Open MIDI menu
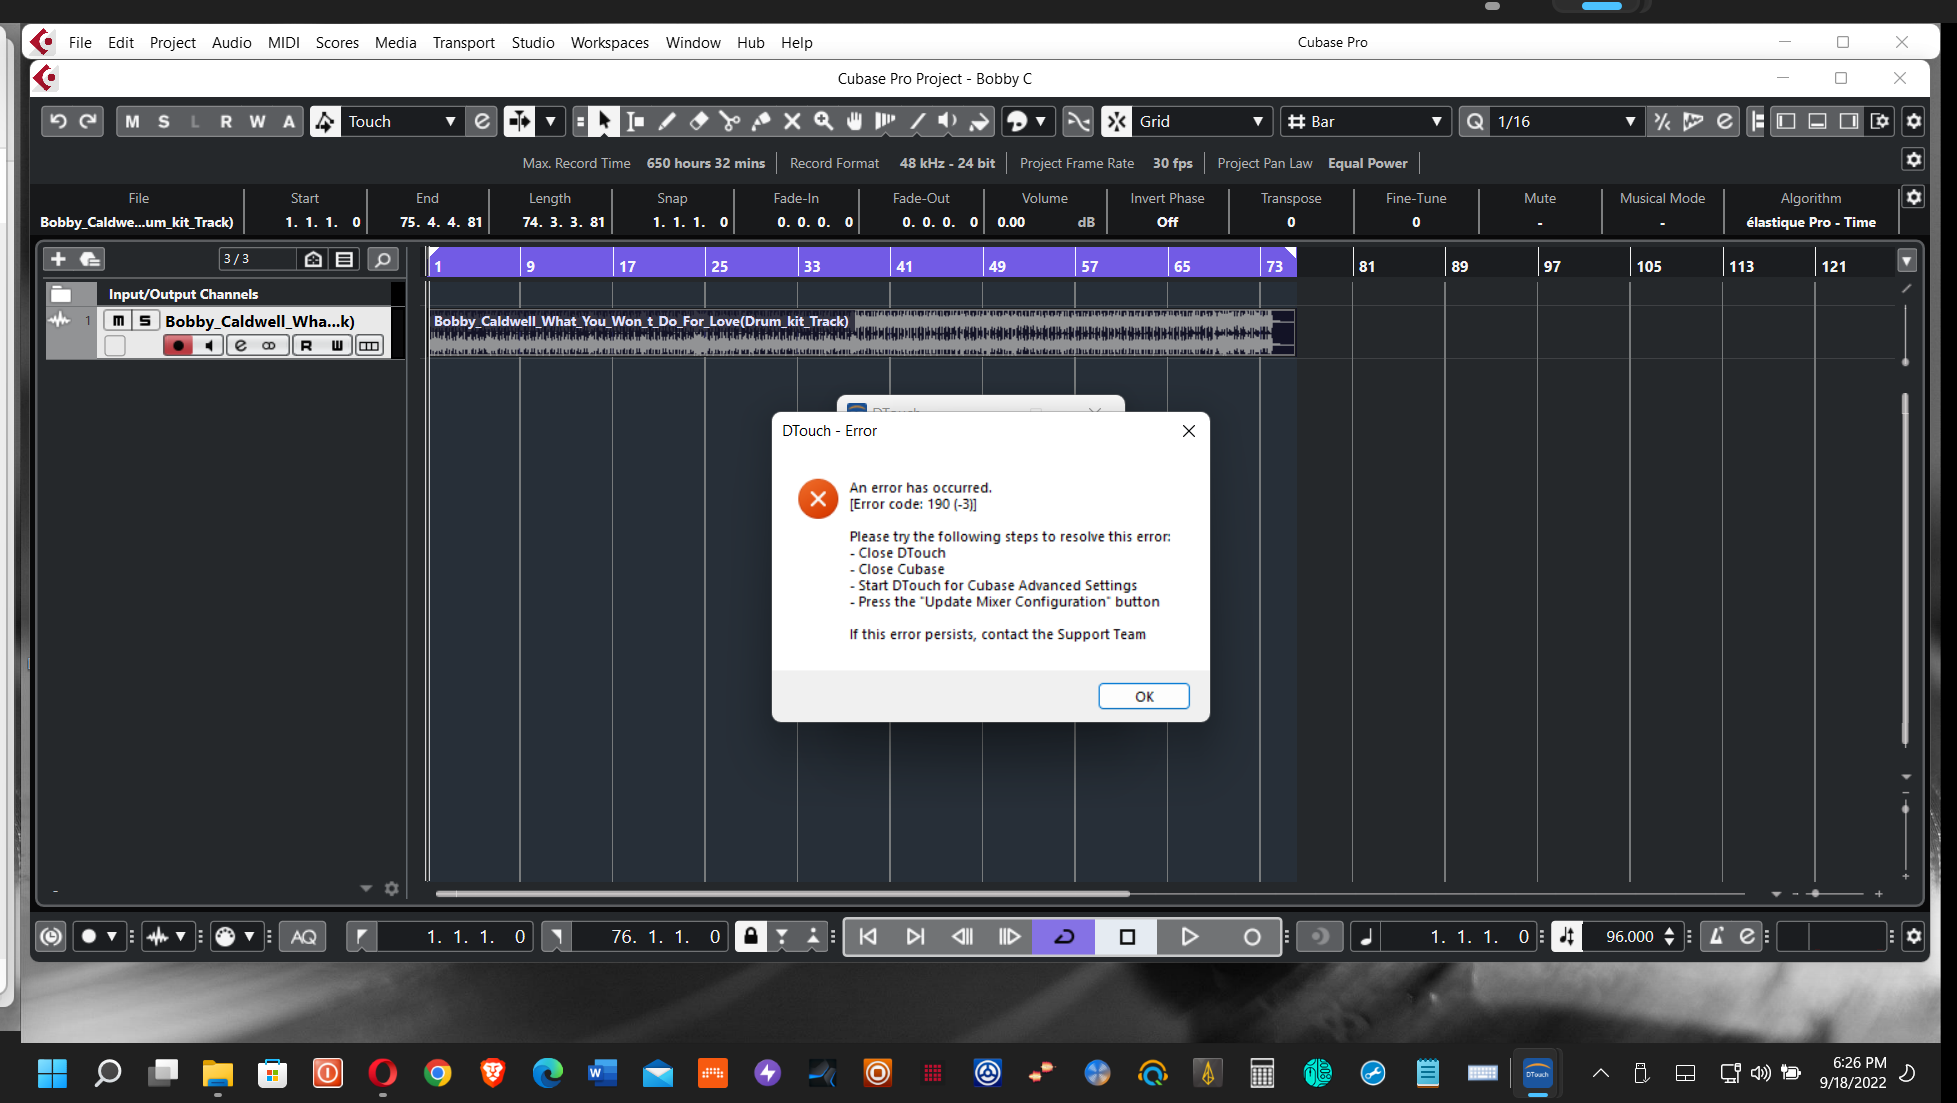Image resolution: width=1957 pixels, height=1103 pixels. pos(283,42)
